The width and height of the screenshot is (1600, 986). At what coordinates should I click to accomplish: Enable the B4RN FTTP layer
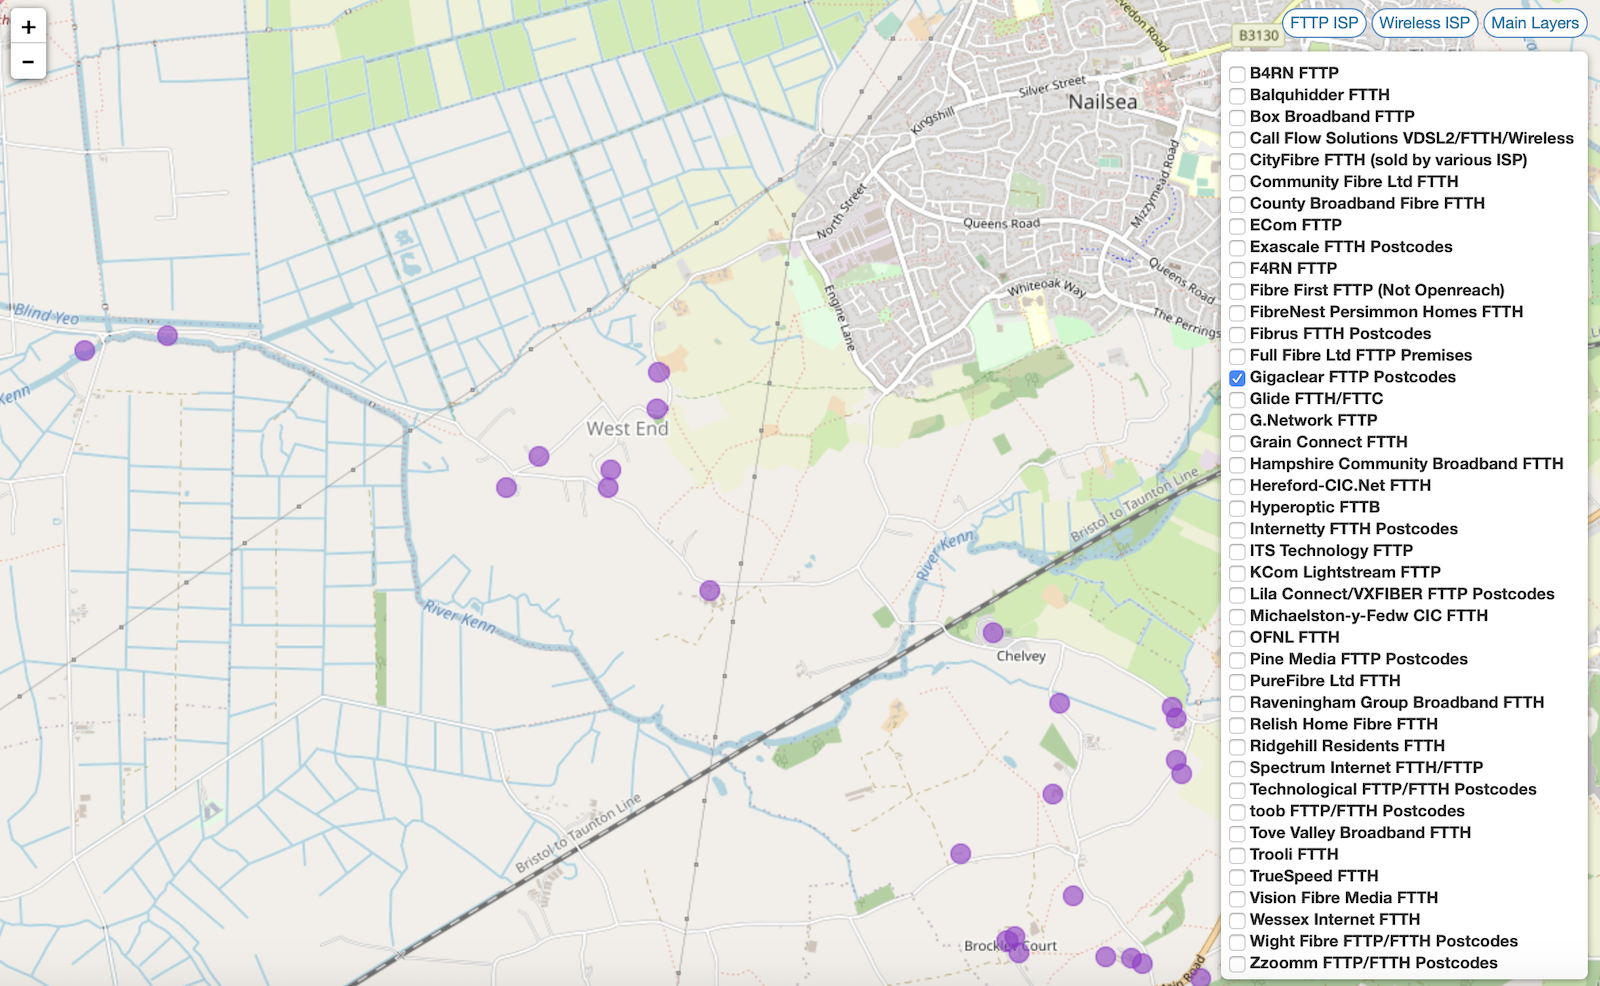tap(1237, 74)
